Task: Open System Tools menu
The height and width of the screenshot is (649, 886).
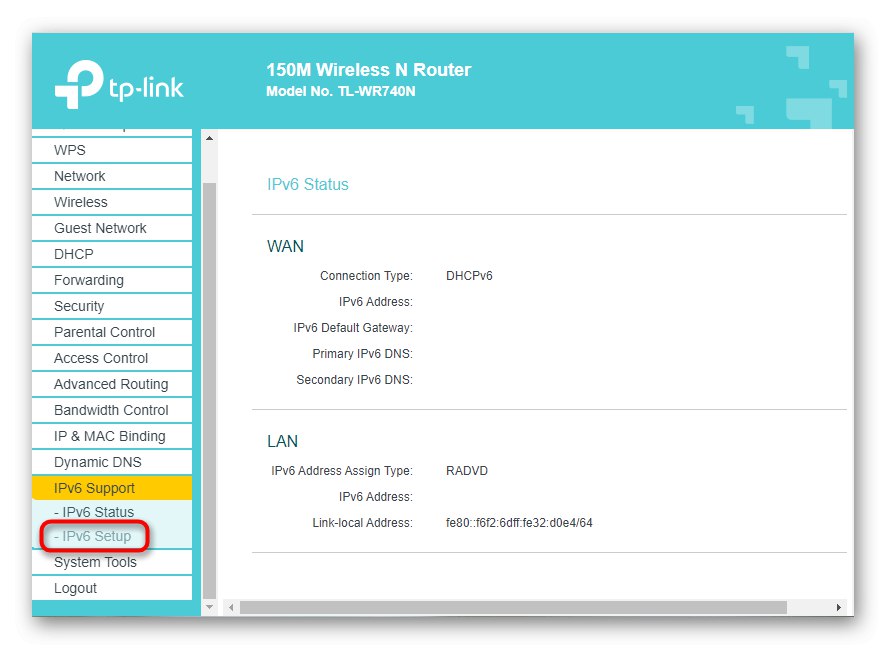Action: (x=112, y=563)
